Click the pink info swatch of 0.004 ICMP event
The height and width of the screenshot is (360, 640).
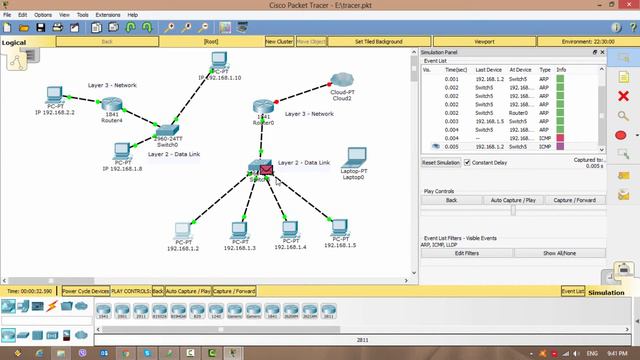[560, 138]
